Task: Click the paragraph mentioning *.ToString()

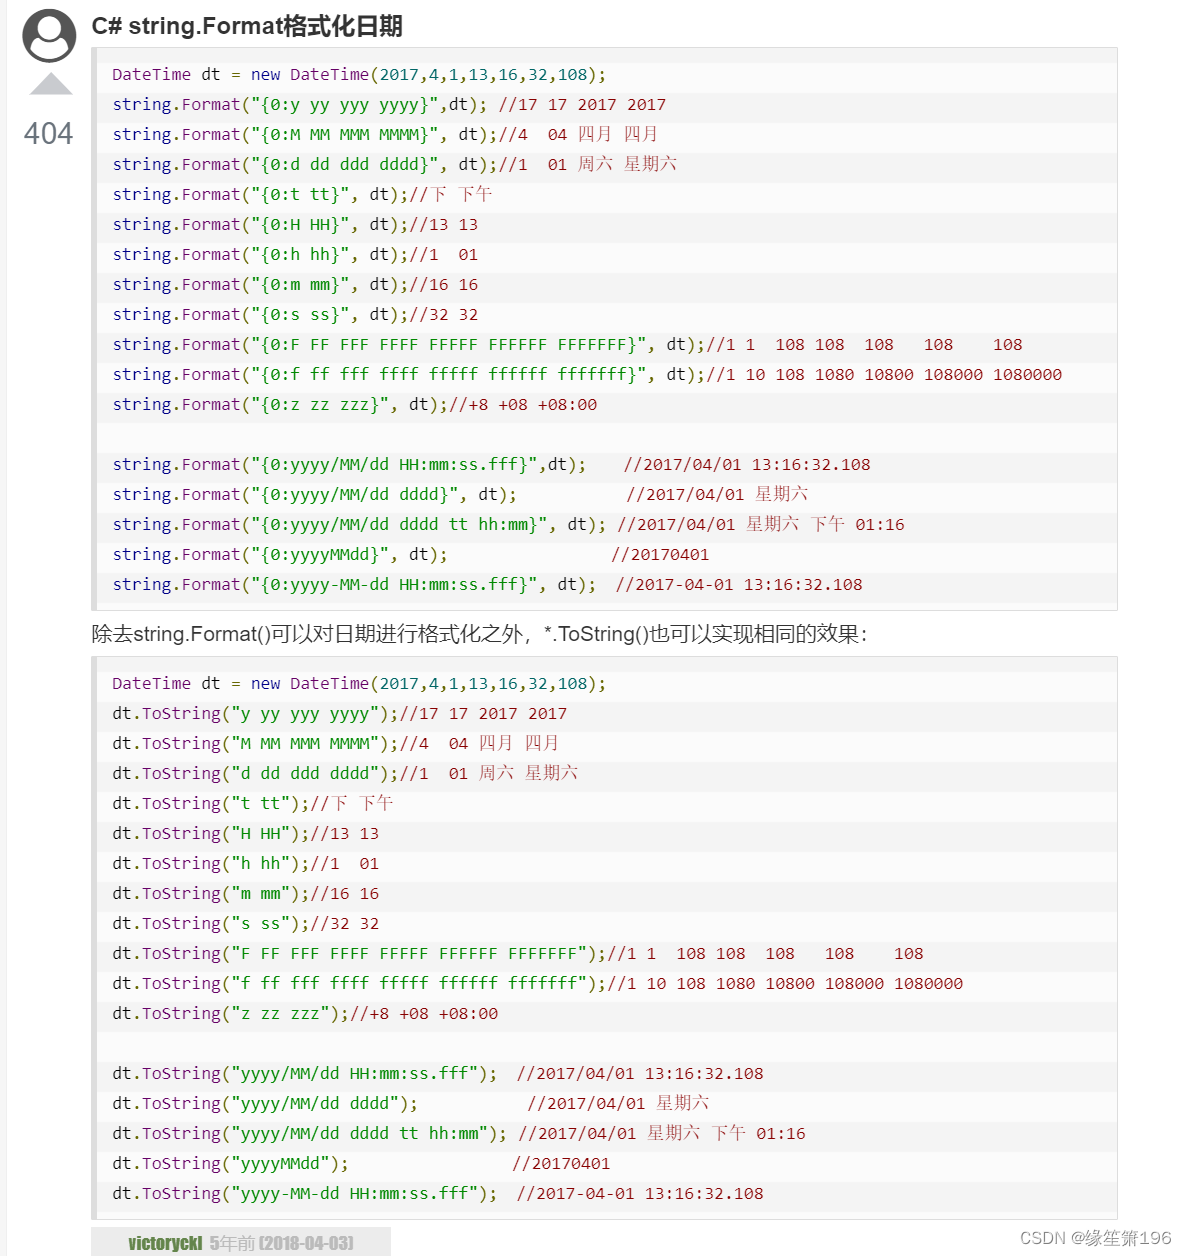Action: click(479, 634)
